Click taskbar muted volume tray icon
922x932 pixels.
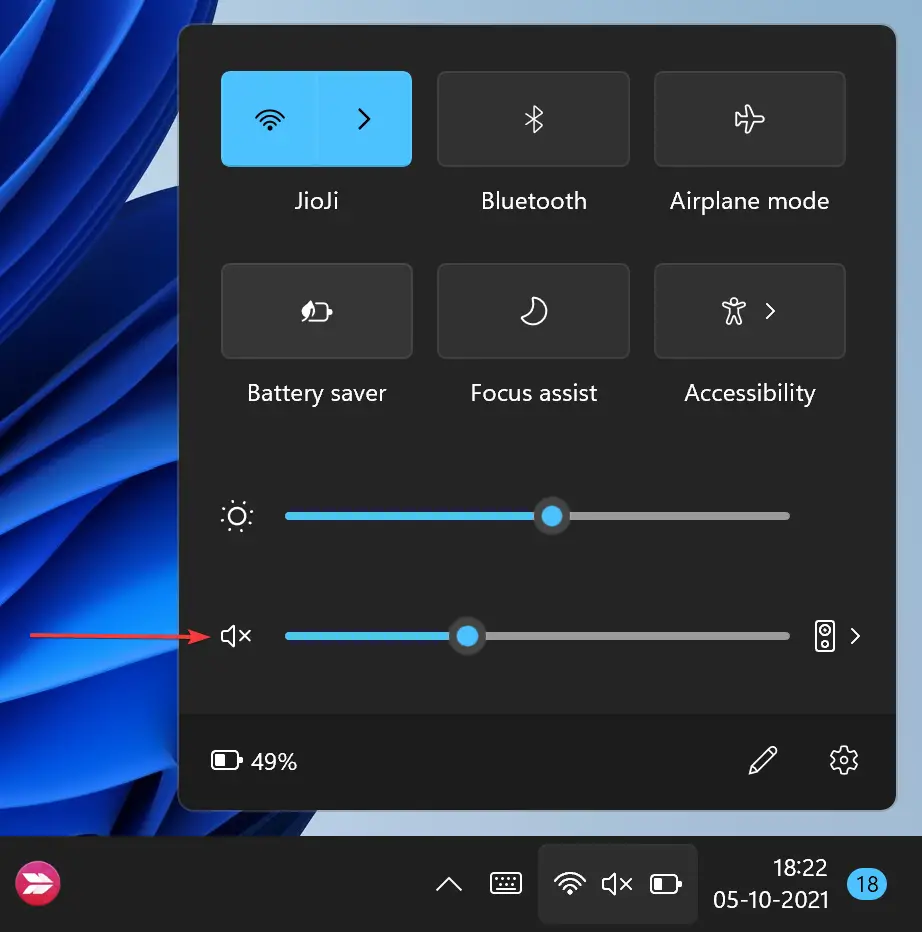pyautogui.click(x=616, y=884)
